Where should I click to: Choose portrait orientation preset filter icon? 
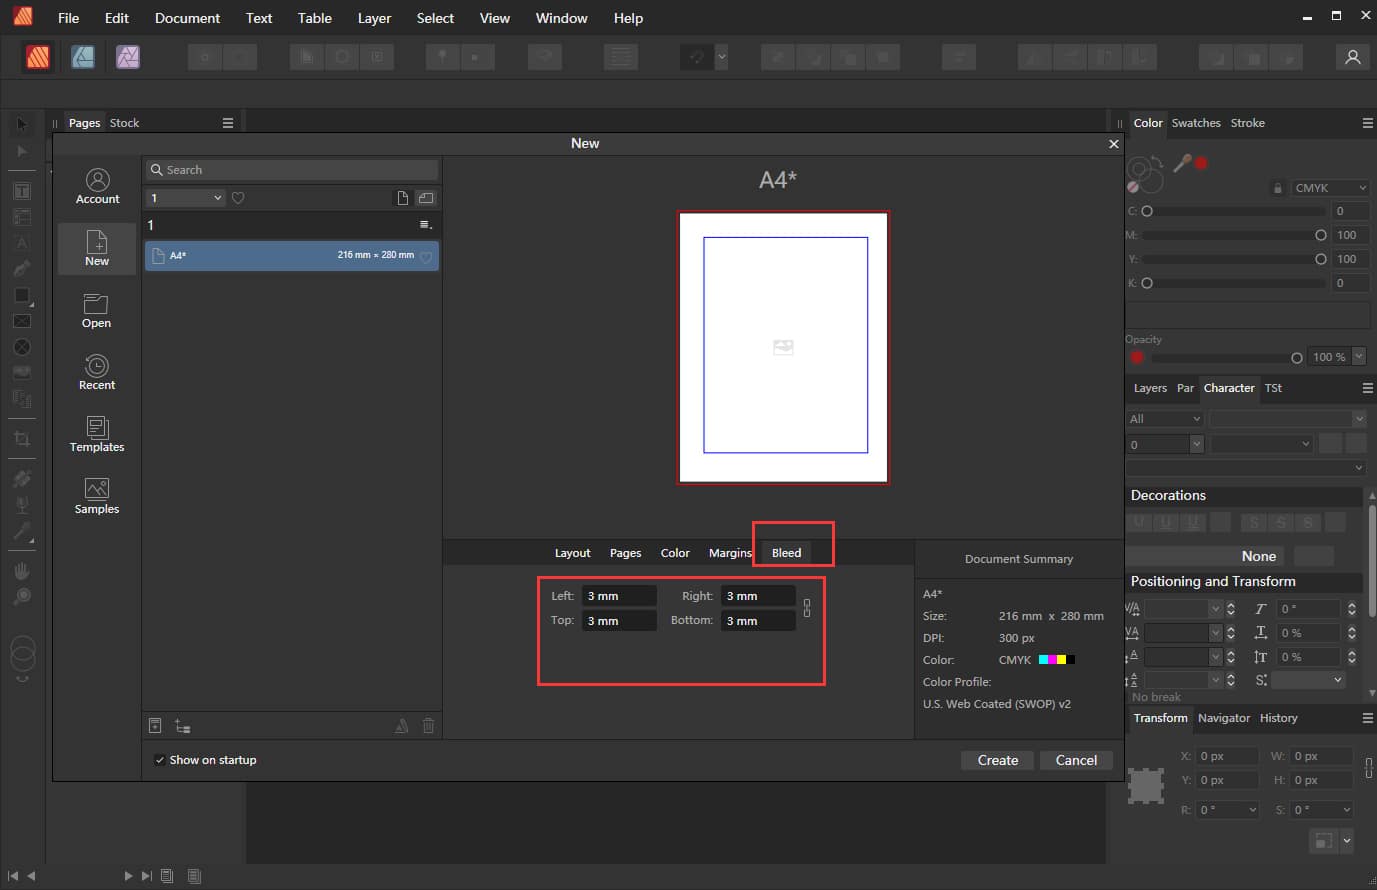[402, 198]
